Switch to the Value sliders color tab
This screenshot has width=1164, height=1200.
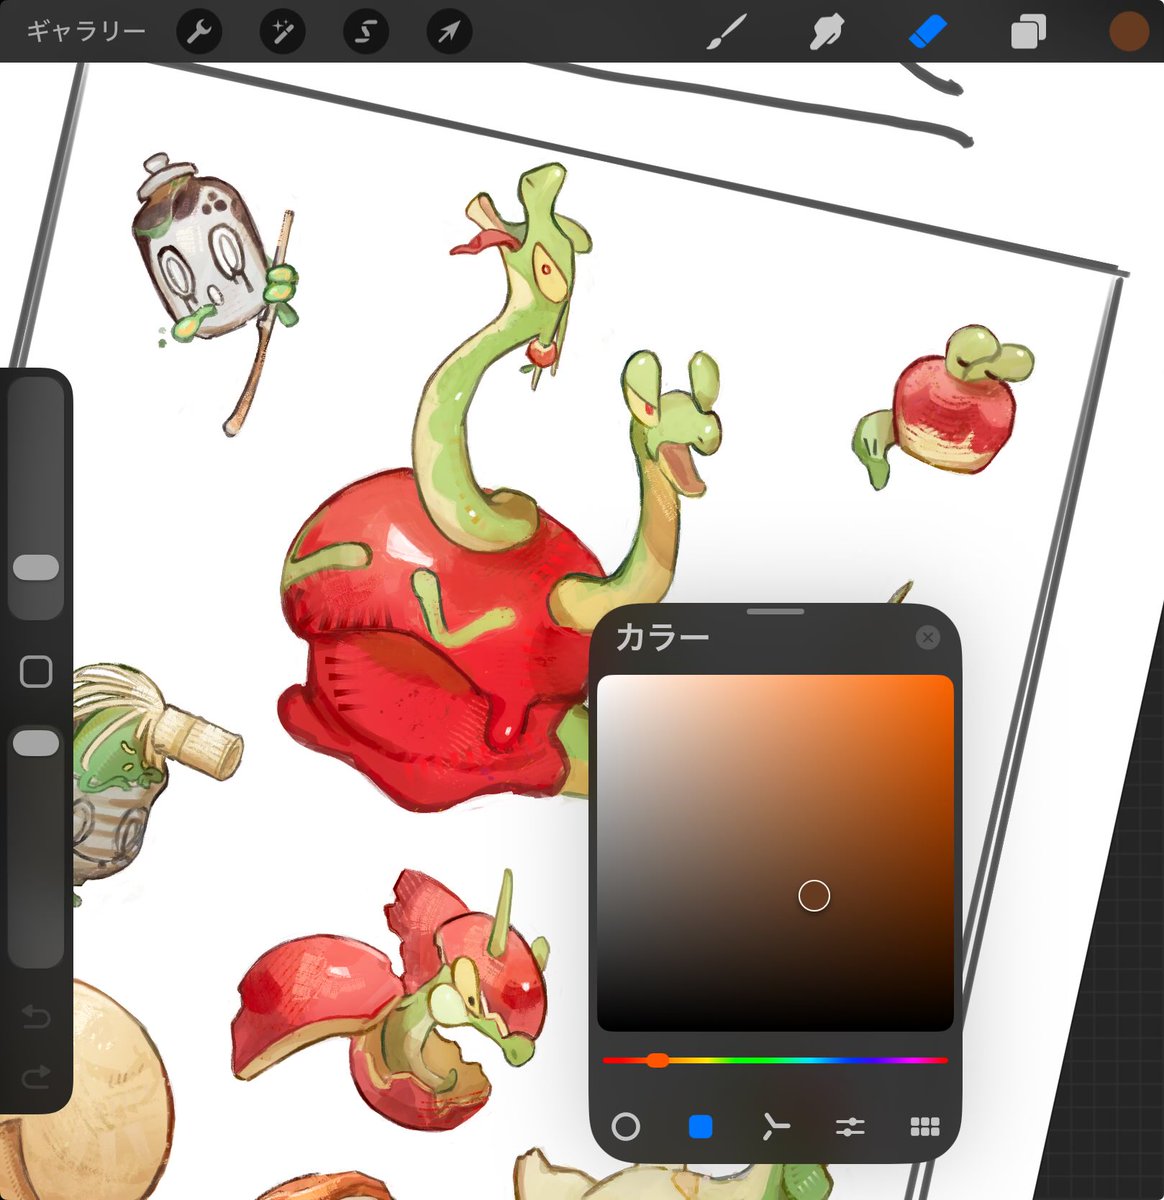[850, 1127]
